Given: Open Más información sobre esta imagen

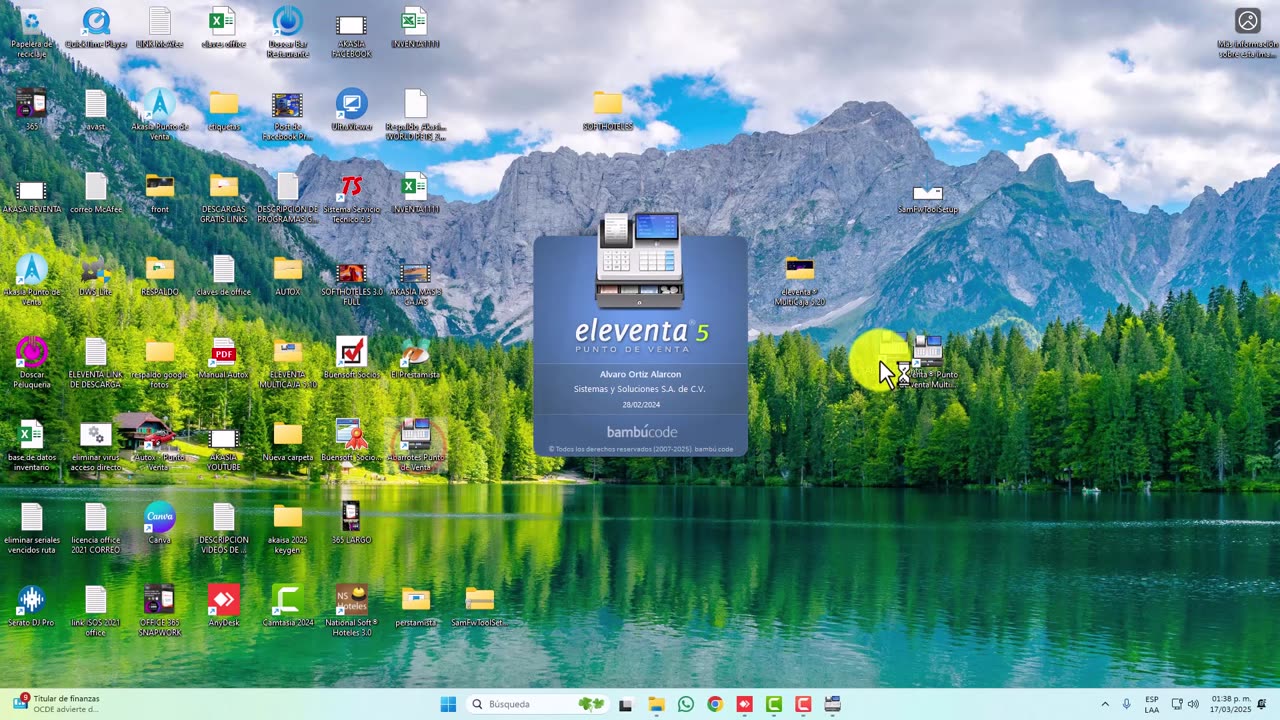Looking at the screenshot, I should tap(1247, 33).
